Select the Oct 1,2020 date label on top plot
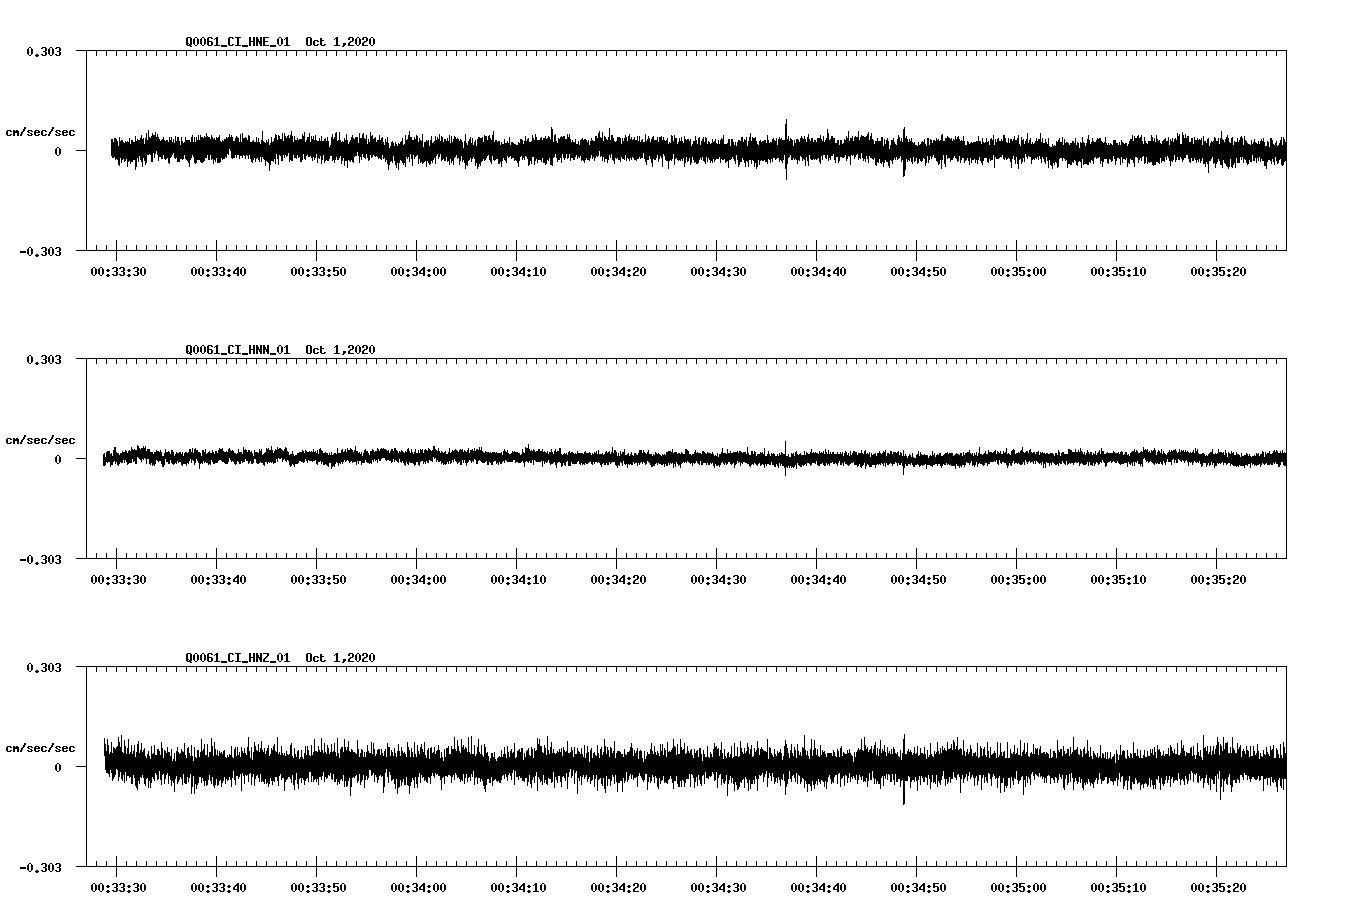 (338, 41)
